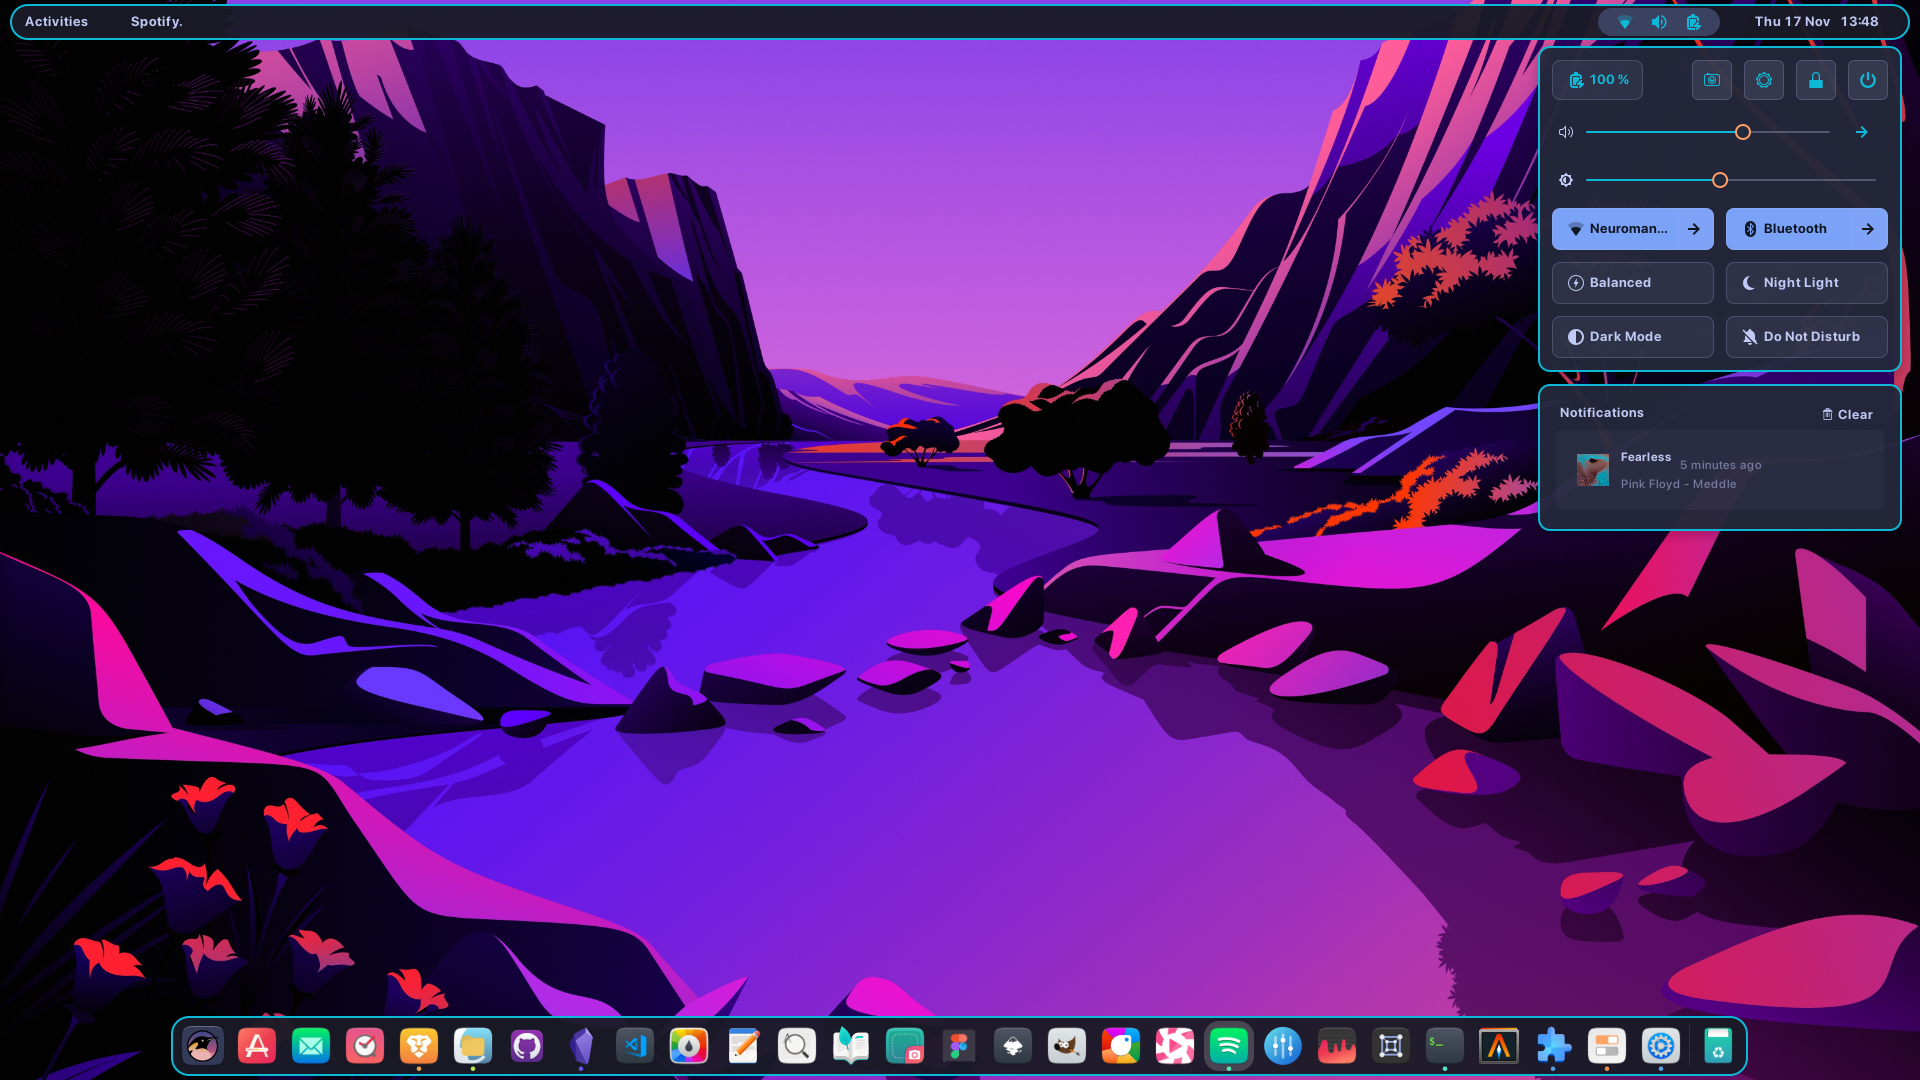This screenshot has width=1920, height=1080.
Task: Open the Tweaks app in the dock
Action: pos(1607,1046)
